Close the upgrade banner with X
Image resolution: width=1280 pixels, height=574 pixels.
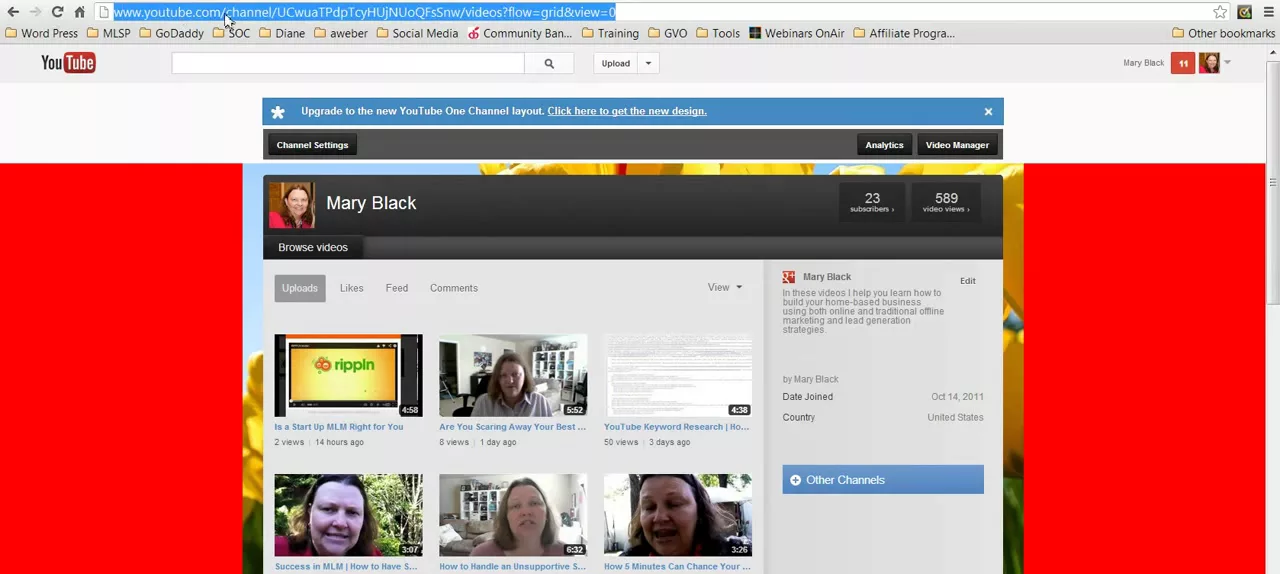pyautogui.click(x=988, y=111)
